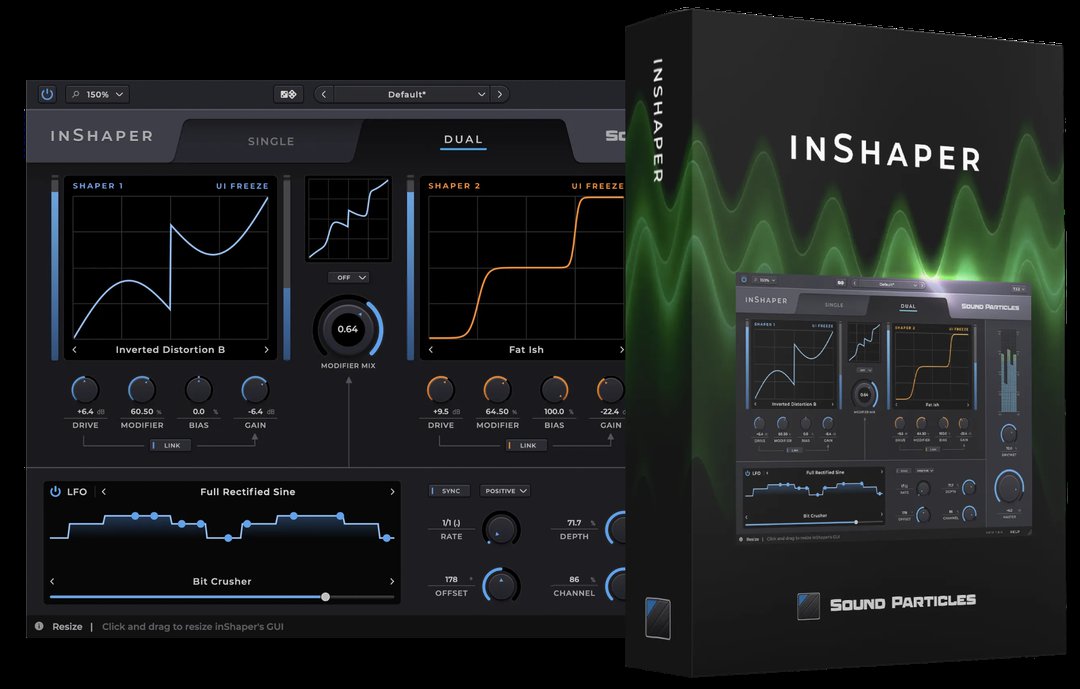1080x689 pixels.
Task: Toggle the plugin power button
Action: (x=47, y=95)
